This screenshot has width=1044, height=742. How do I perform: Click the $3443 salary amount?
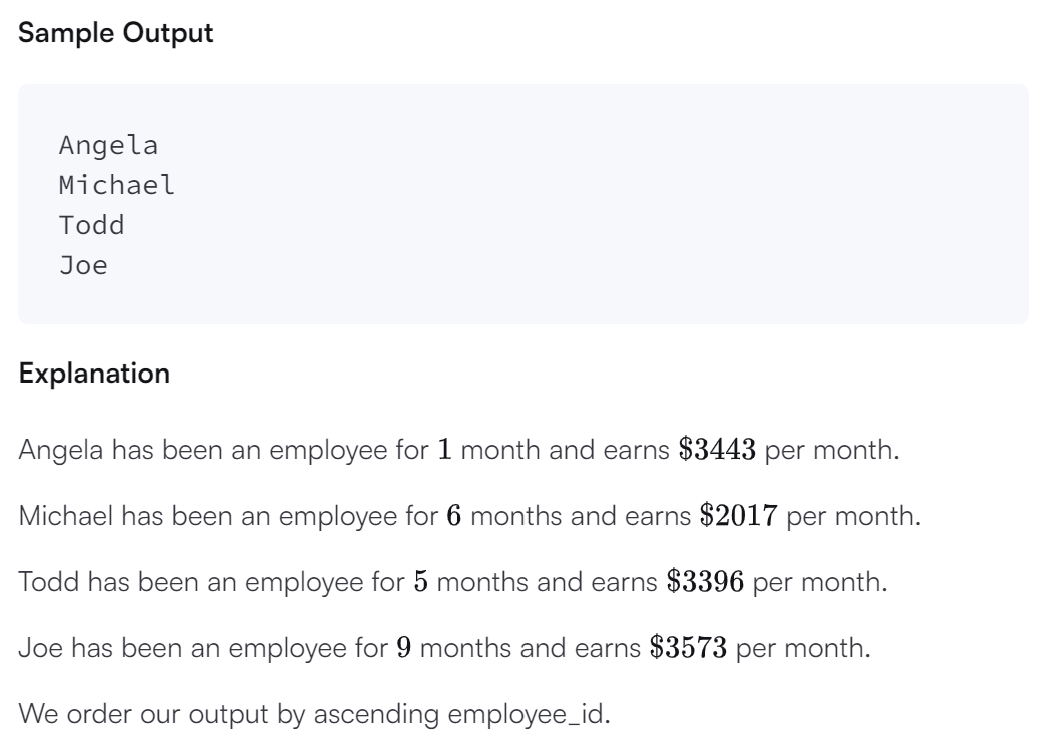click(x=717, y=450)
